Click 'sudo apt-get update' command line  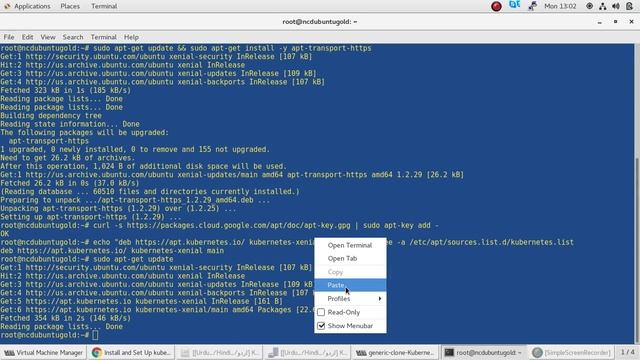(x=87, y=259)
